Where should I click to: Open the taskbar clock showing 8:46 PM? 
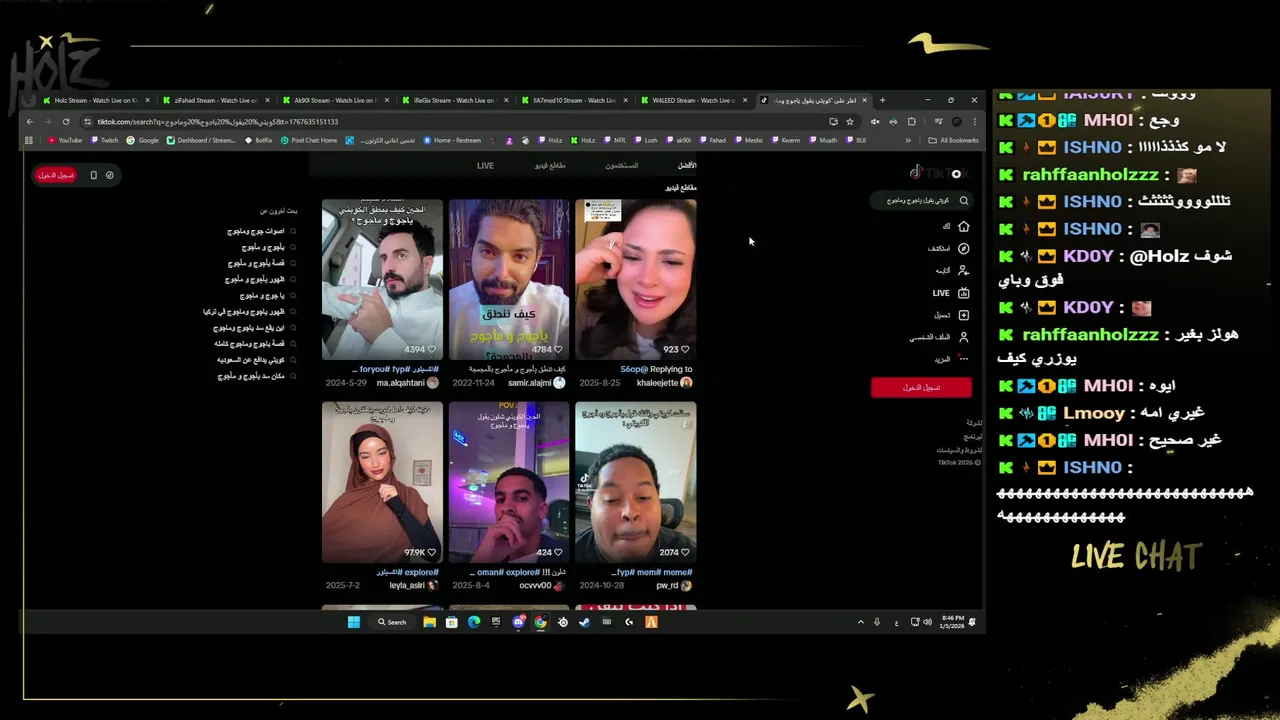[952, 622]
